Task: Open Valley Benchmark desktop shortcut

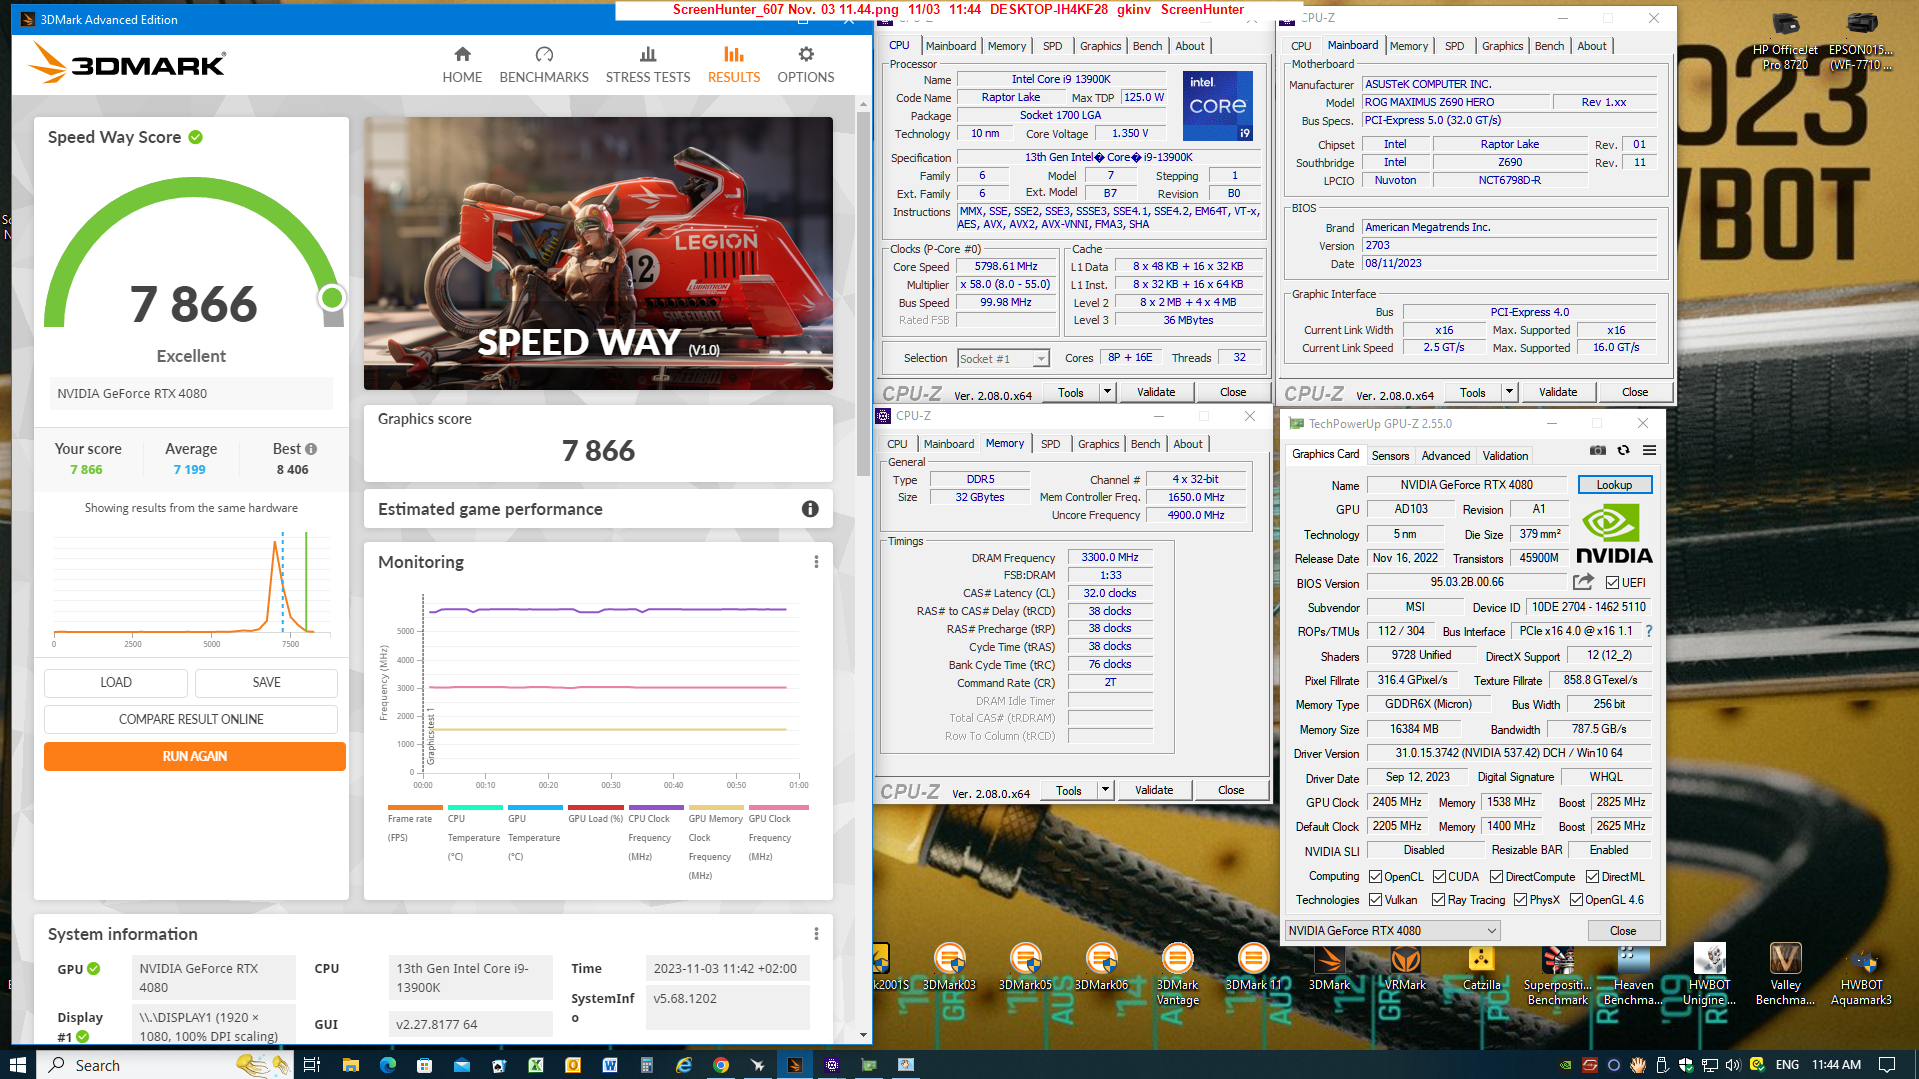Action: pos(1785,974)
